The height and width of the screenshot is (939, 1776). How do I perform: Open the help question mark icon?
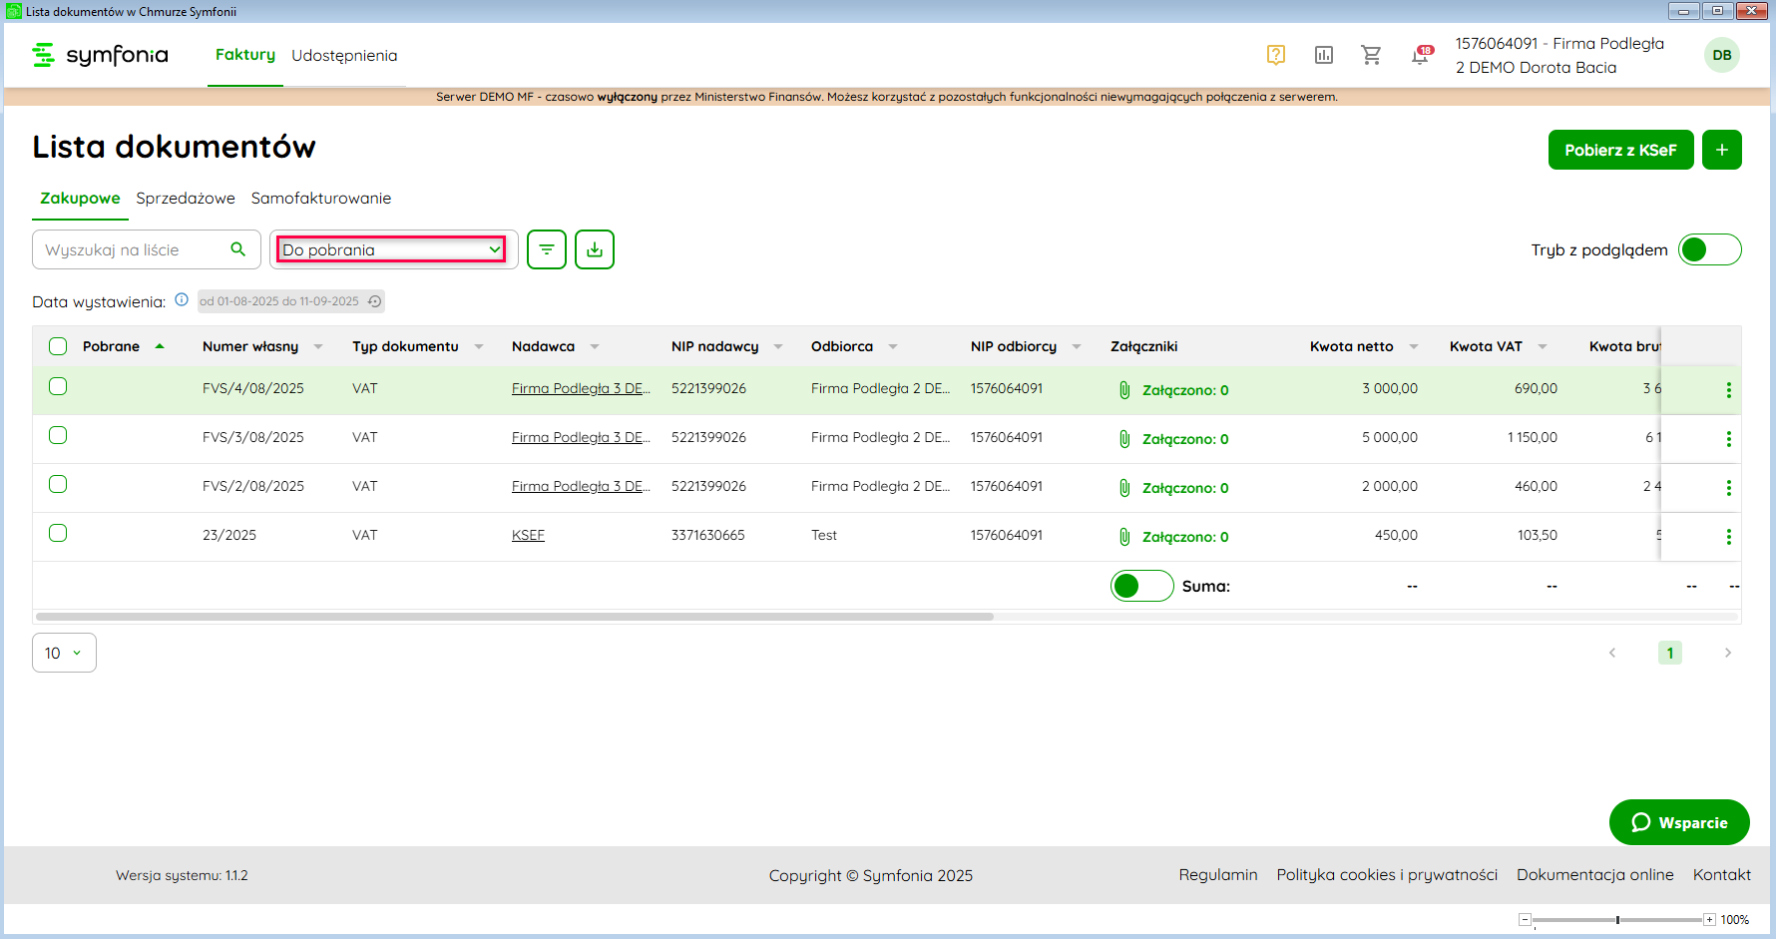click(x=1275, y=55)
